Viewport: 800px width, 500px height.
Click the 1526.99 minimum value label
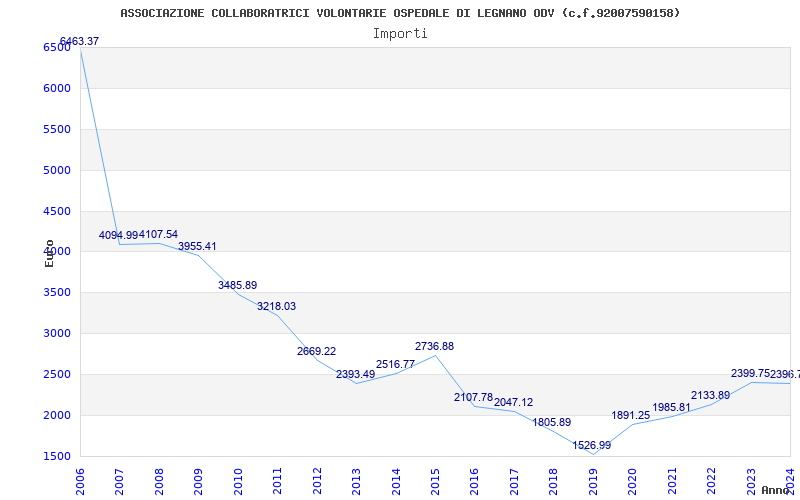pyautogui.click(x=591, y=445)
